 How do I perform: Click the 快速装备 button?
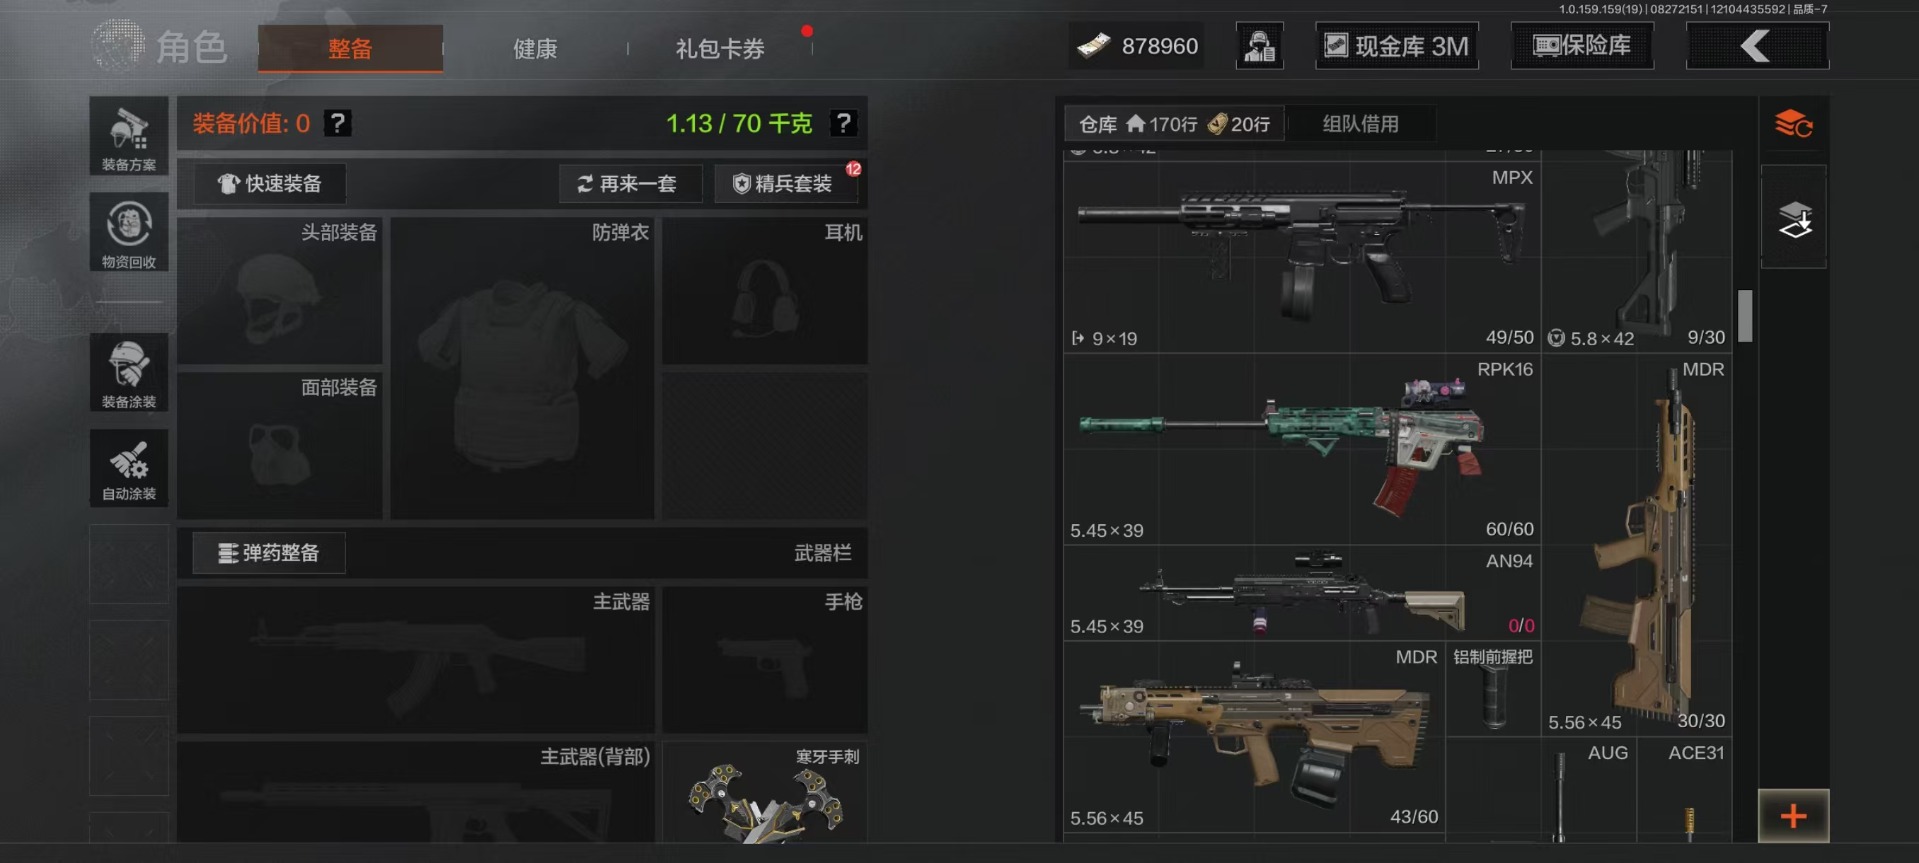[x=270, y=184]
